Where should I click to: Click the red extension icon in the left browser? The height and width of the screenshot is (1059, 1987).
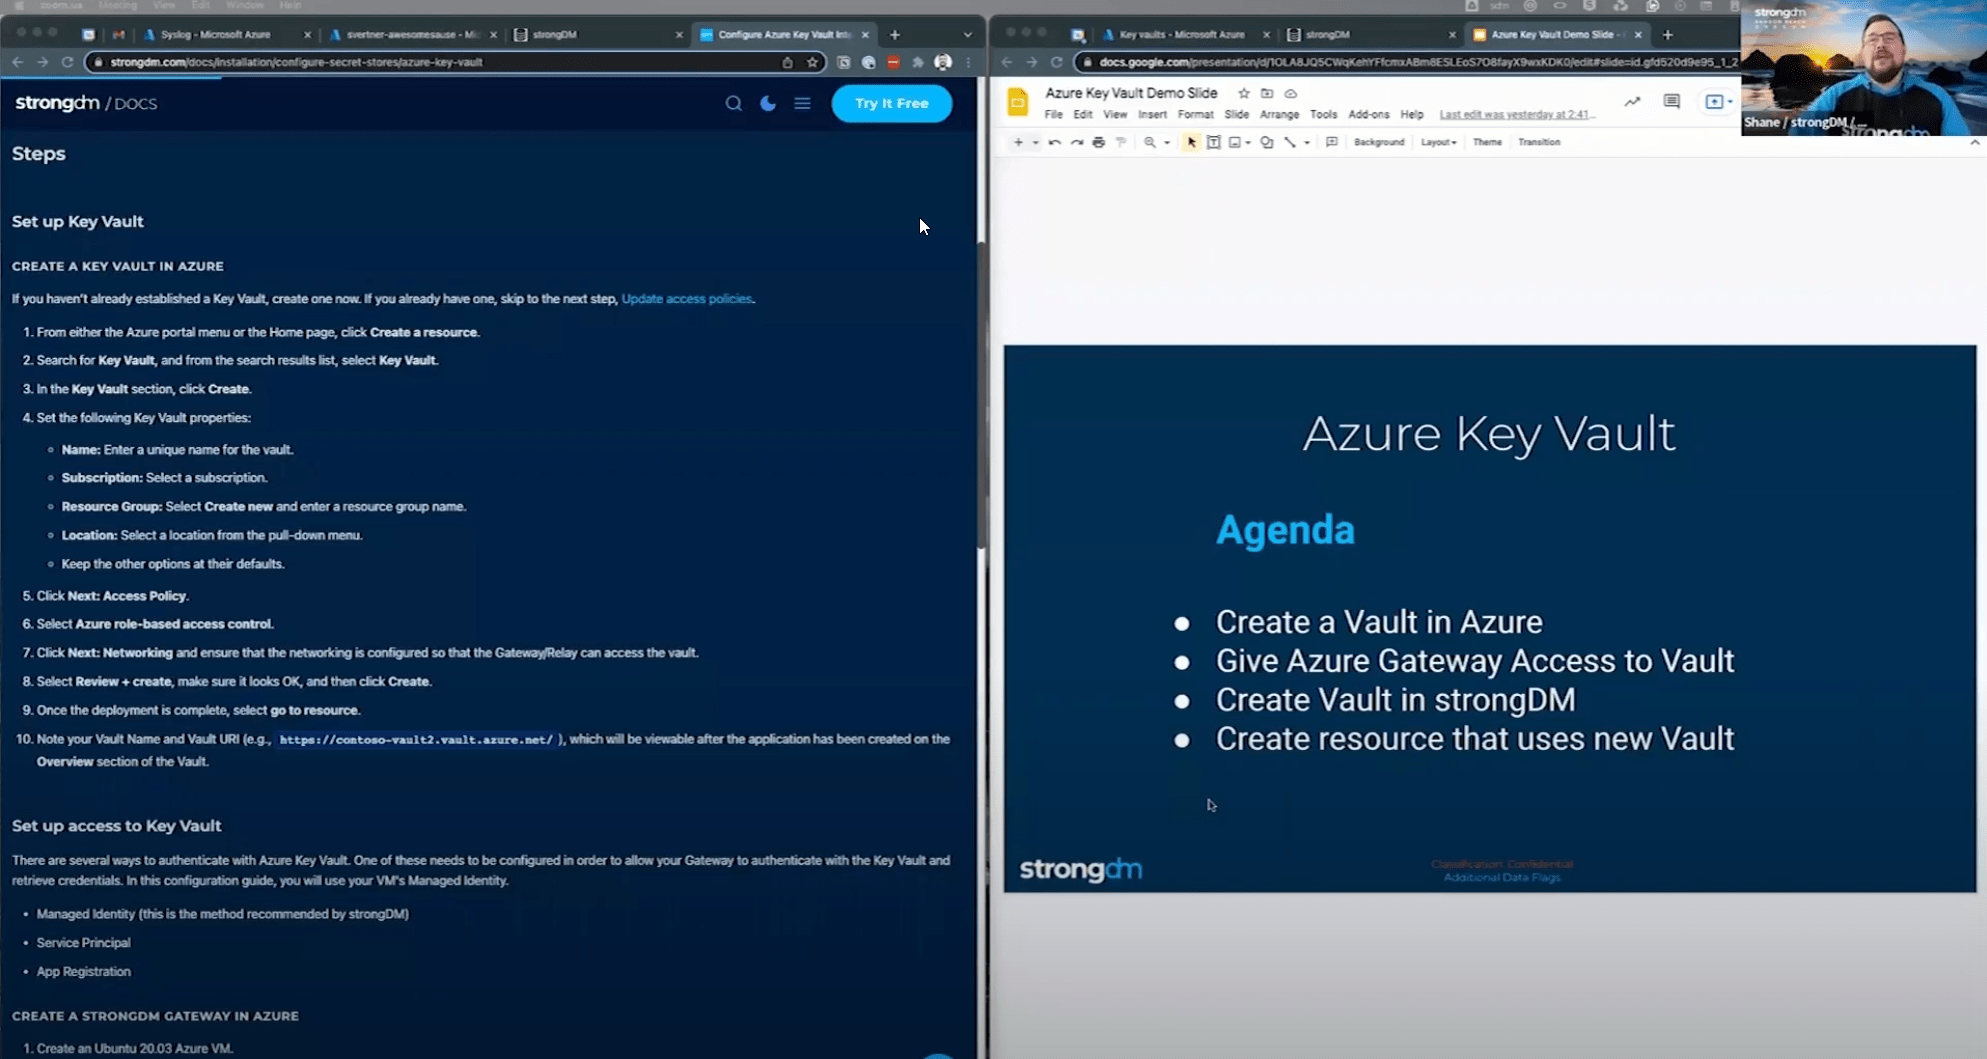[x=893, y=62]
